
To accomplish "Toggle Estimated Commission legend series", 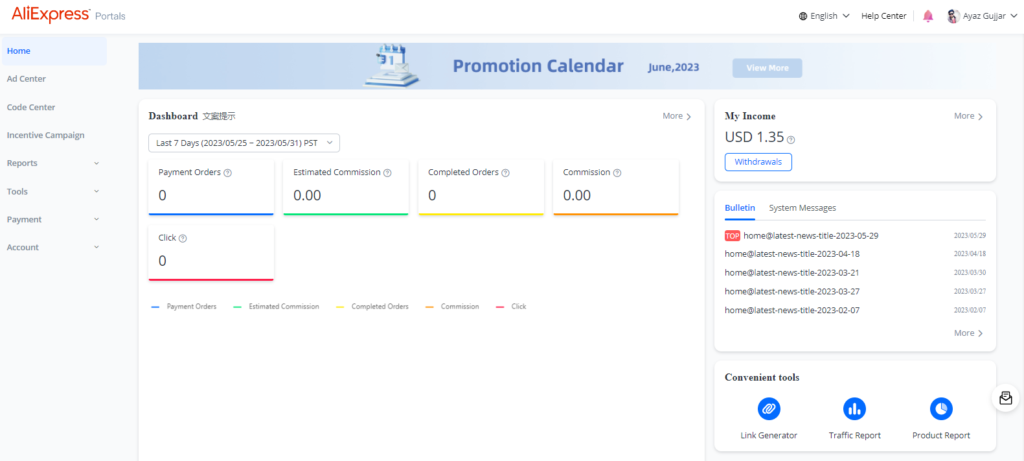I will [276, 306].
